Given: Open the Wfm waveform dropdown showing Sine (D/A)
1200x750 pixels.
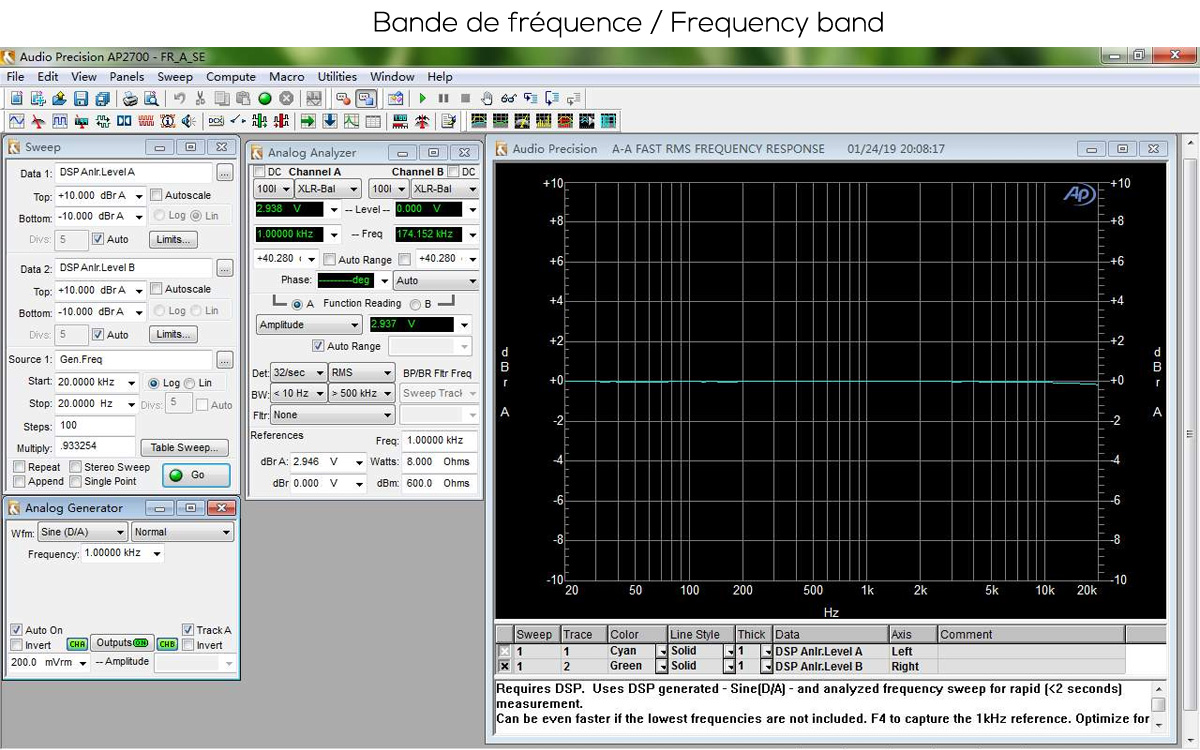Looking at the screenshot, I should [80, 531].
